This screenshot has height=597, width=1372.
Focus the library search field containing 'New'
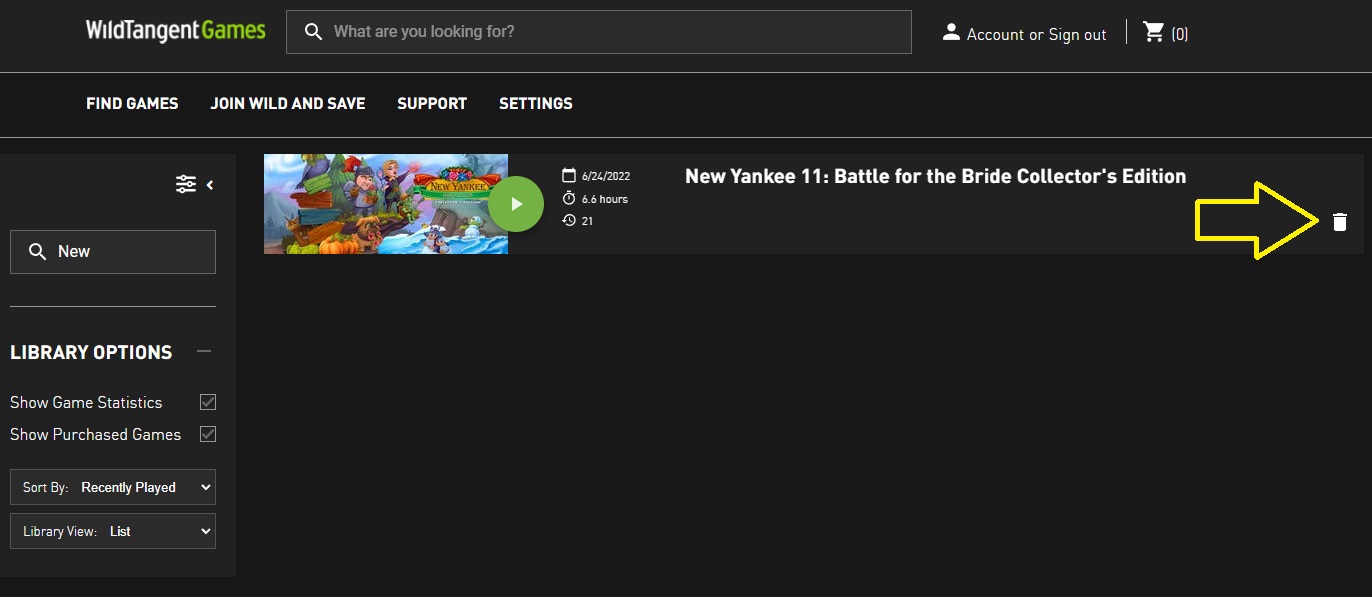[113, 252]
